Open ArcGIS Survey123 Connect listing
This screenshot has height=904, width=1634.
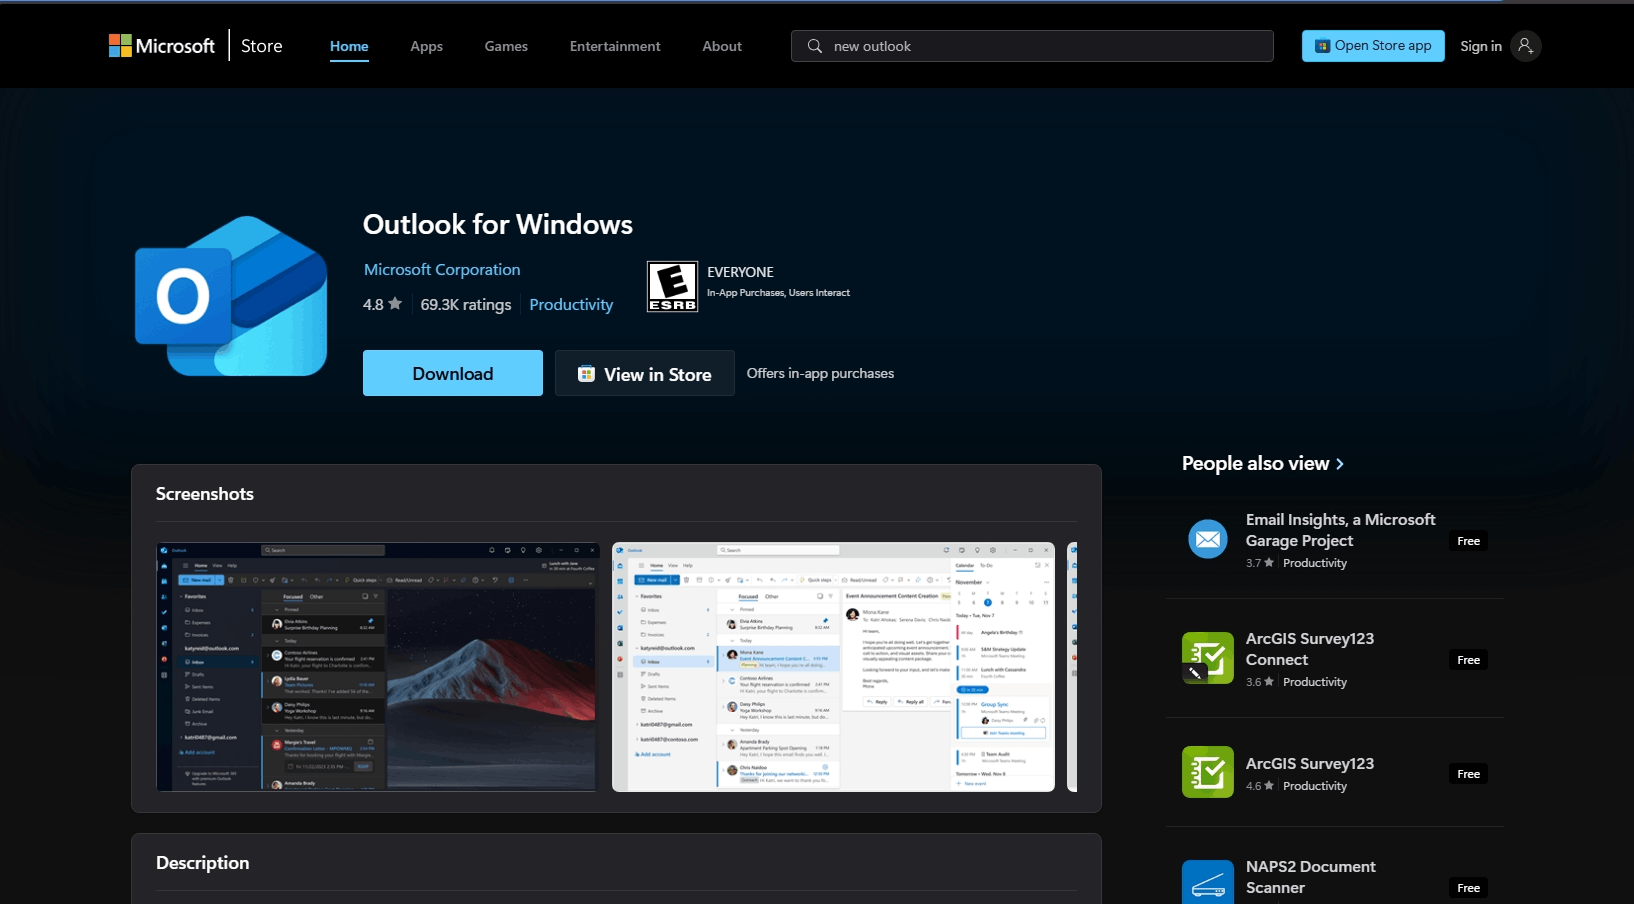click(x=1310, y=649)
